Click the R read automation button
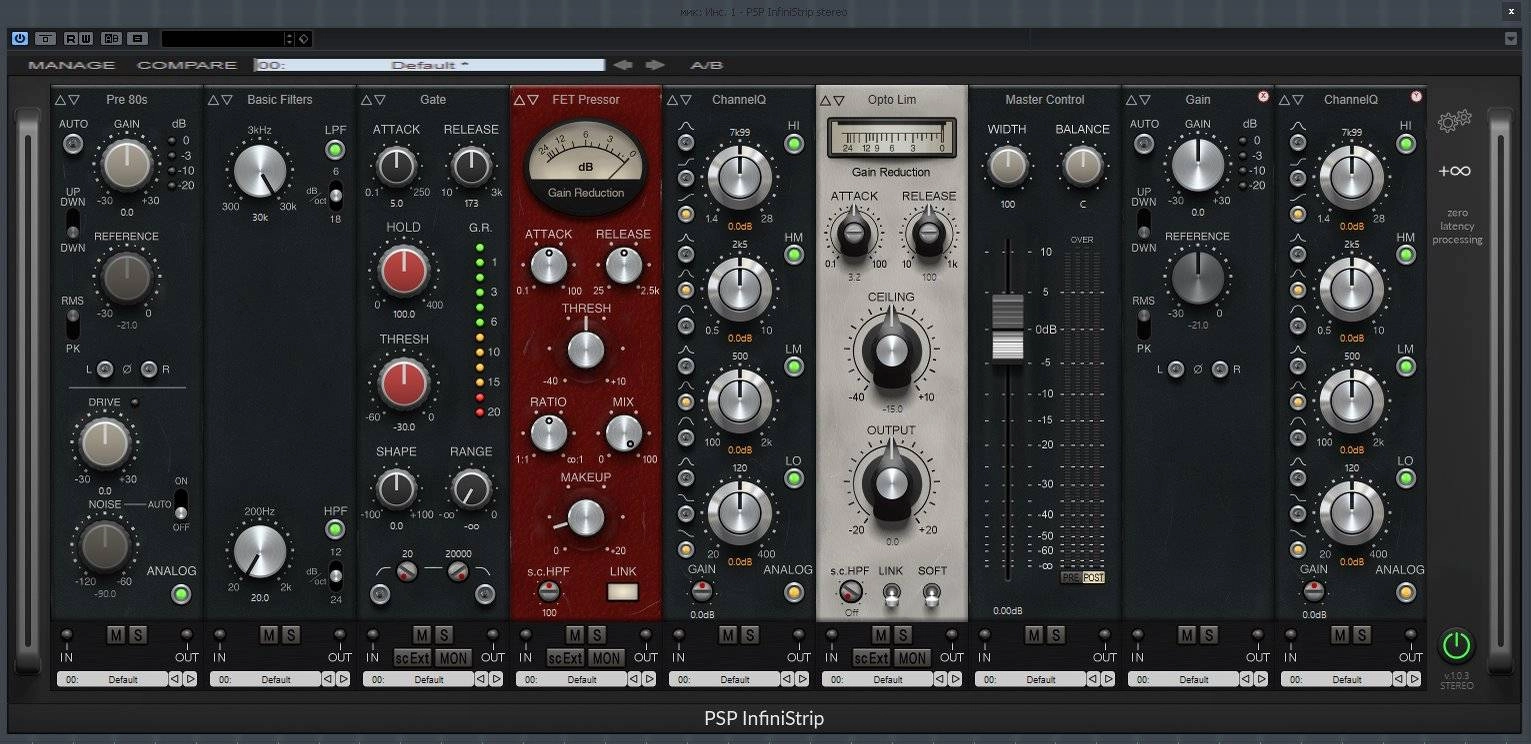This screenshot has width=1531, height=744. [71, 38]
